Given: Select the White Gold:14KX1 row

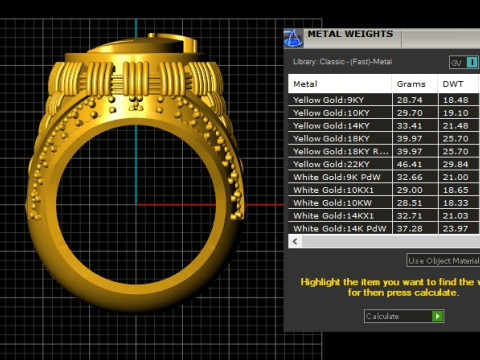Looking at the screenshot, I should pyautogui.click(x=384, y=216).
